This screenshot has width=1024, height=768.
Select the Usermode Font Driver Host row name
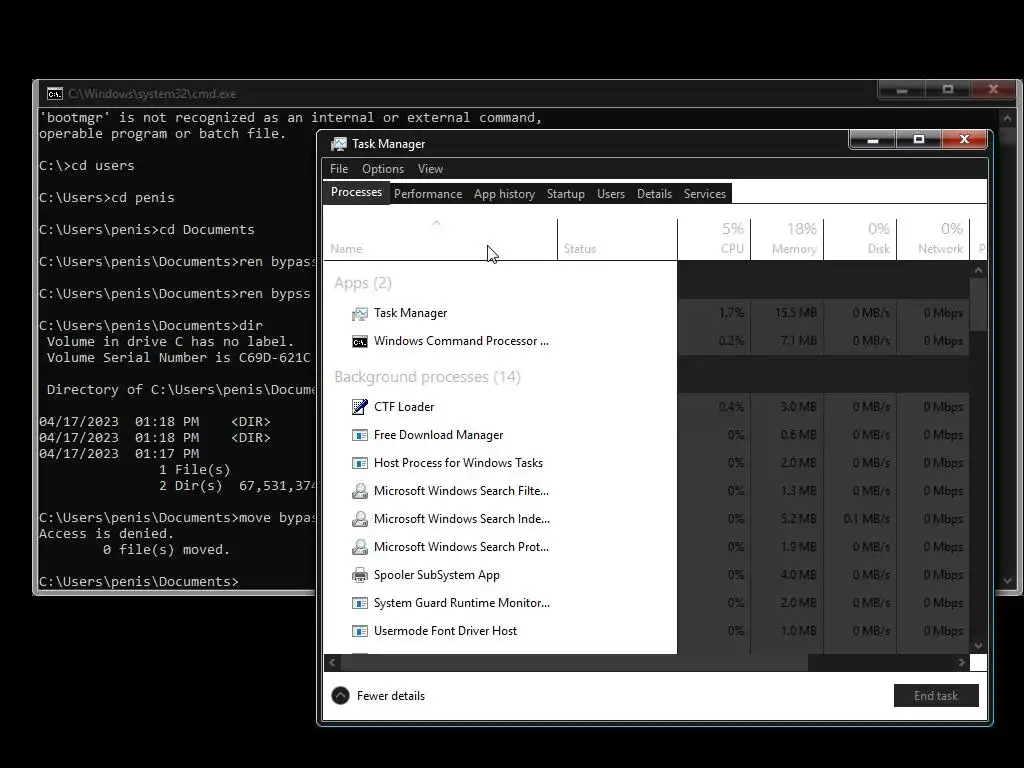tap(445, 631)
